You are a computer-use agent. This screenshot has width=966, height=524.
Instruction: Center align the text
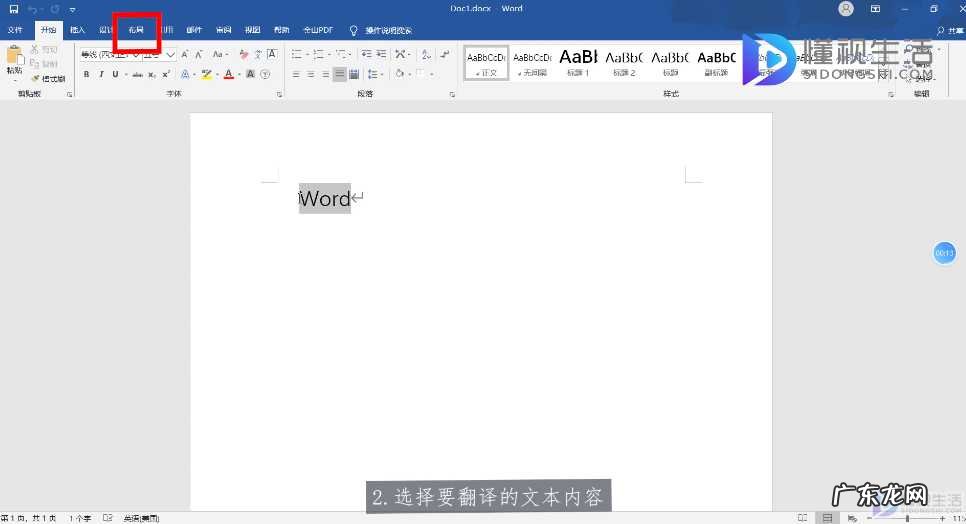point(310,75)
